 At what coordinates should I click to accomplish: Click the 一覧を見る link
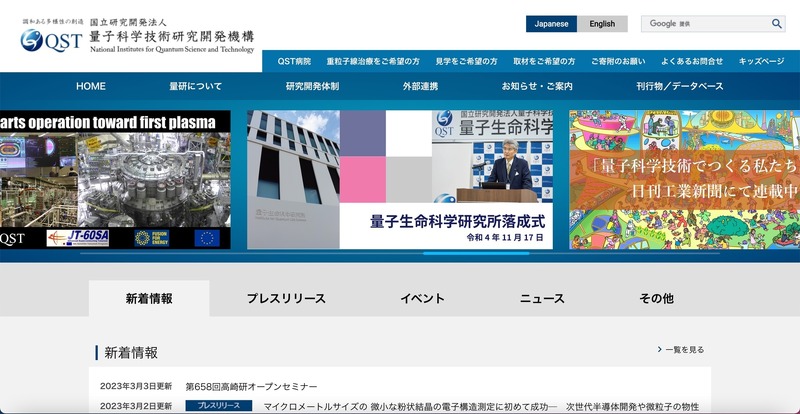point(681,350)
